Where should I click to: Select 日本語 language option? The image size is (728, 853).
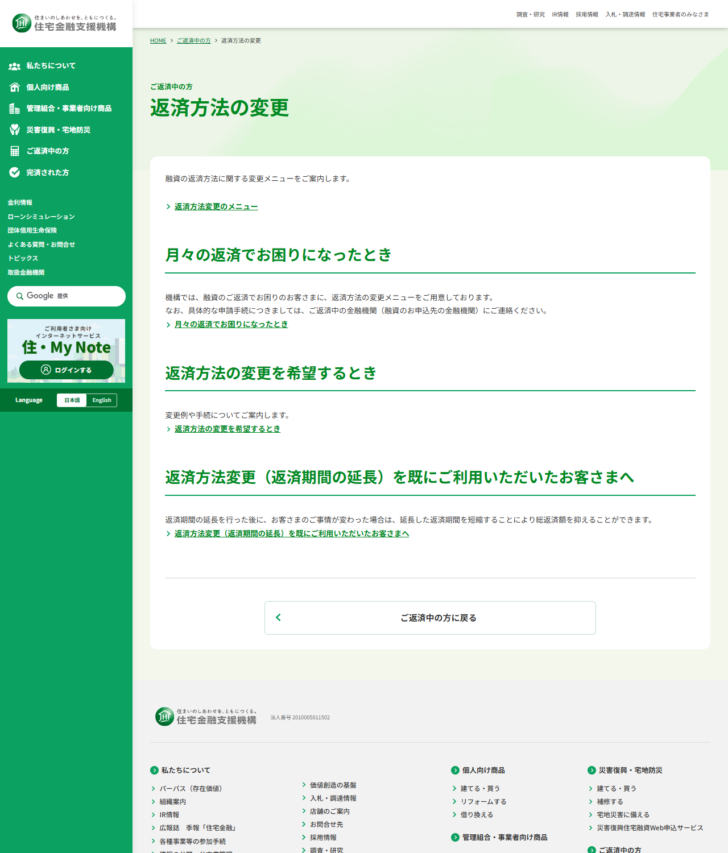pyautogui.click(x=72, y=400)
